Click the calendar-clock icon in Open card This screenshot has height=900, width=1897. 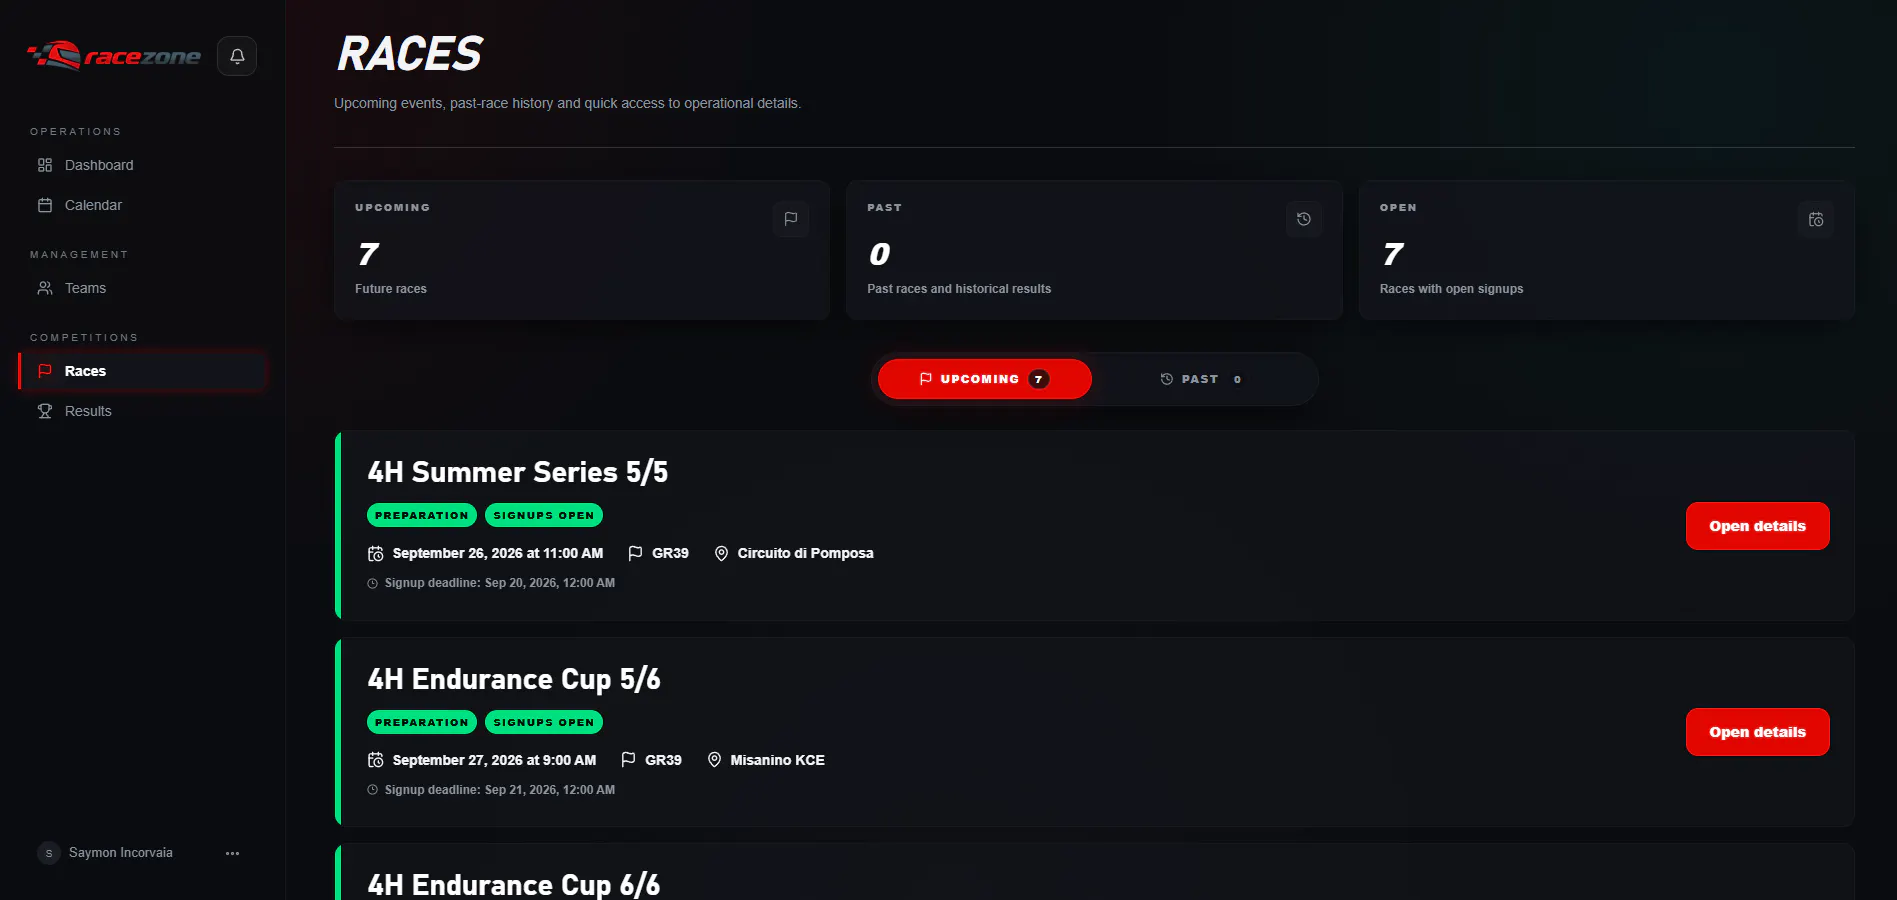tap(1816, 219)
